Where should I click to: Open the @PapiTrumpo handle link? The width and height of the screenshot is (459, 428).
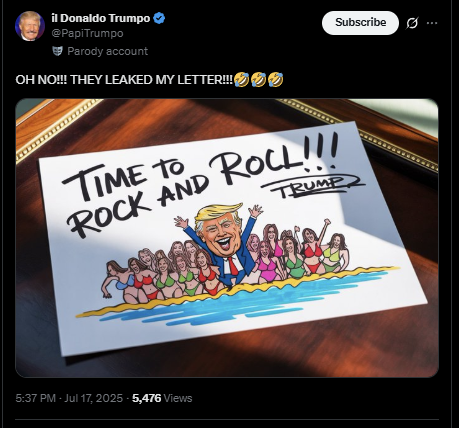click(87, 33)
